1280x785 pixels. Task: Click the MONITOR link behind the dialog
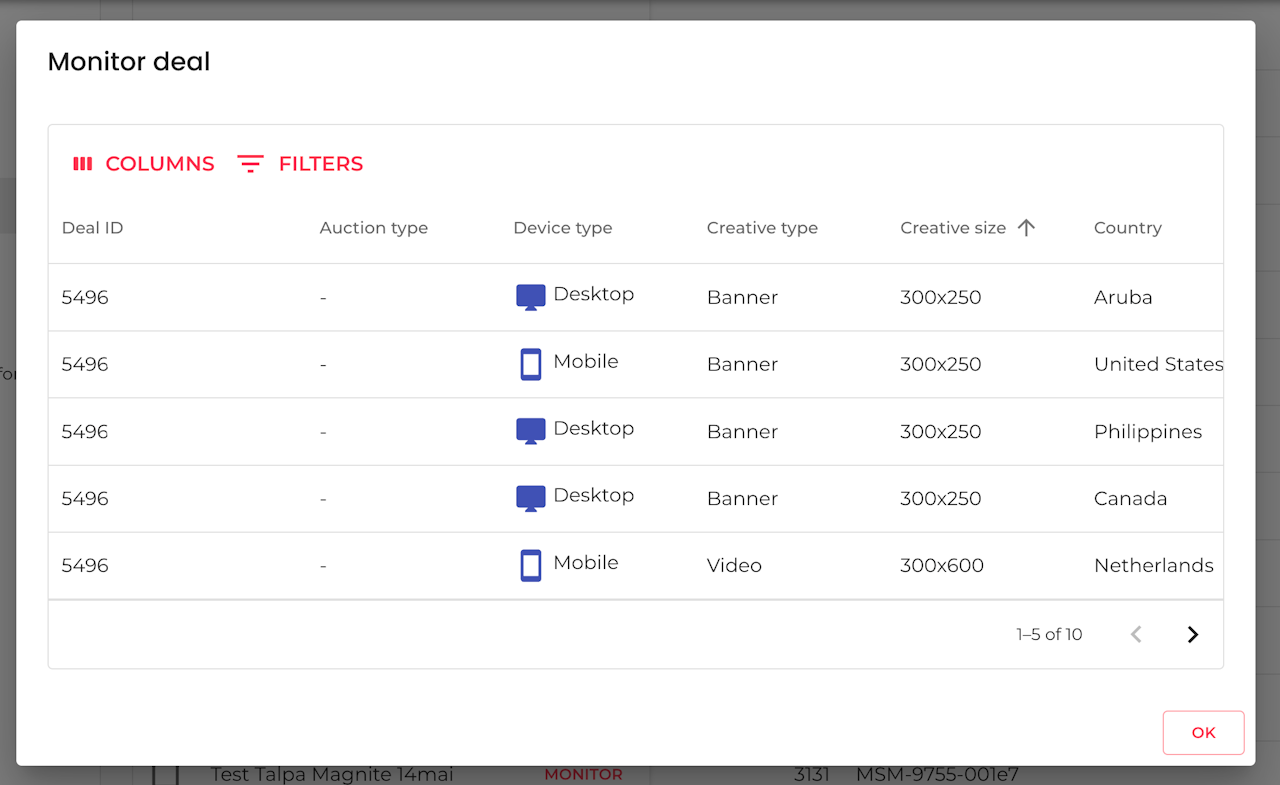583,774
